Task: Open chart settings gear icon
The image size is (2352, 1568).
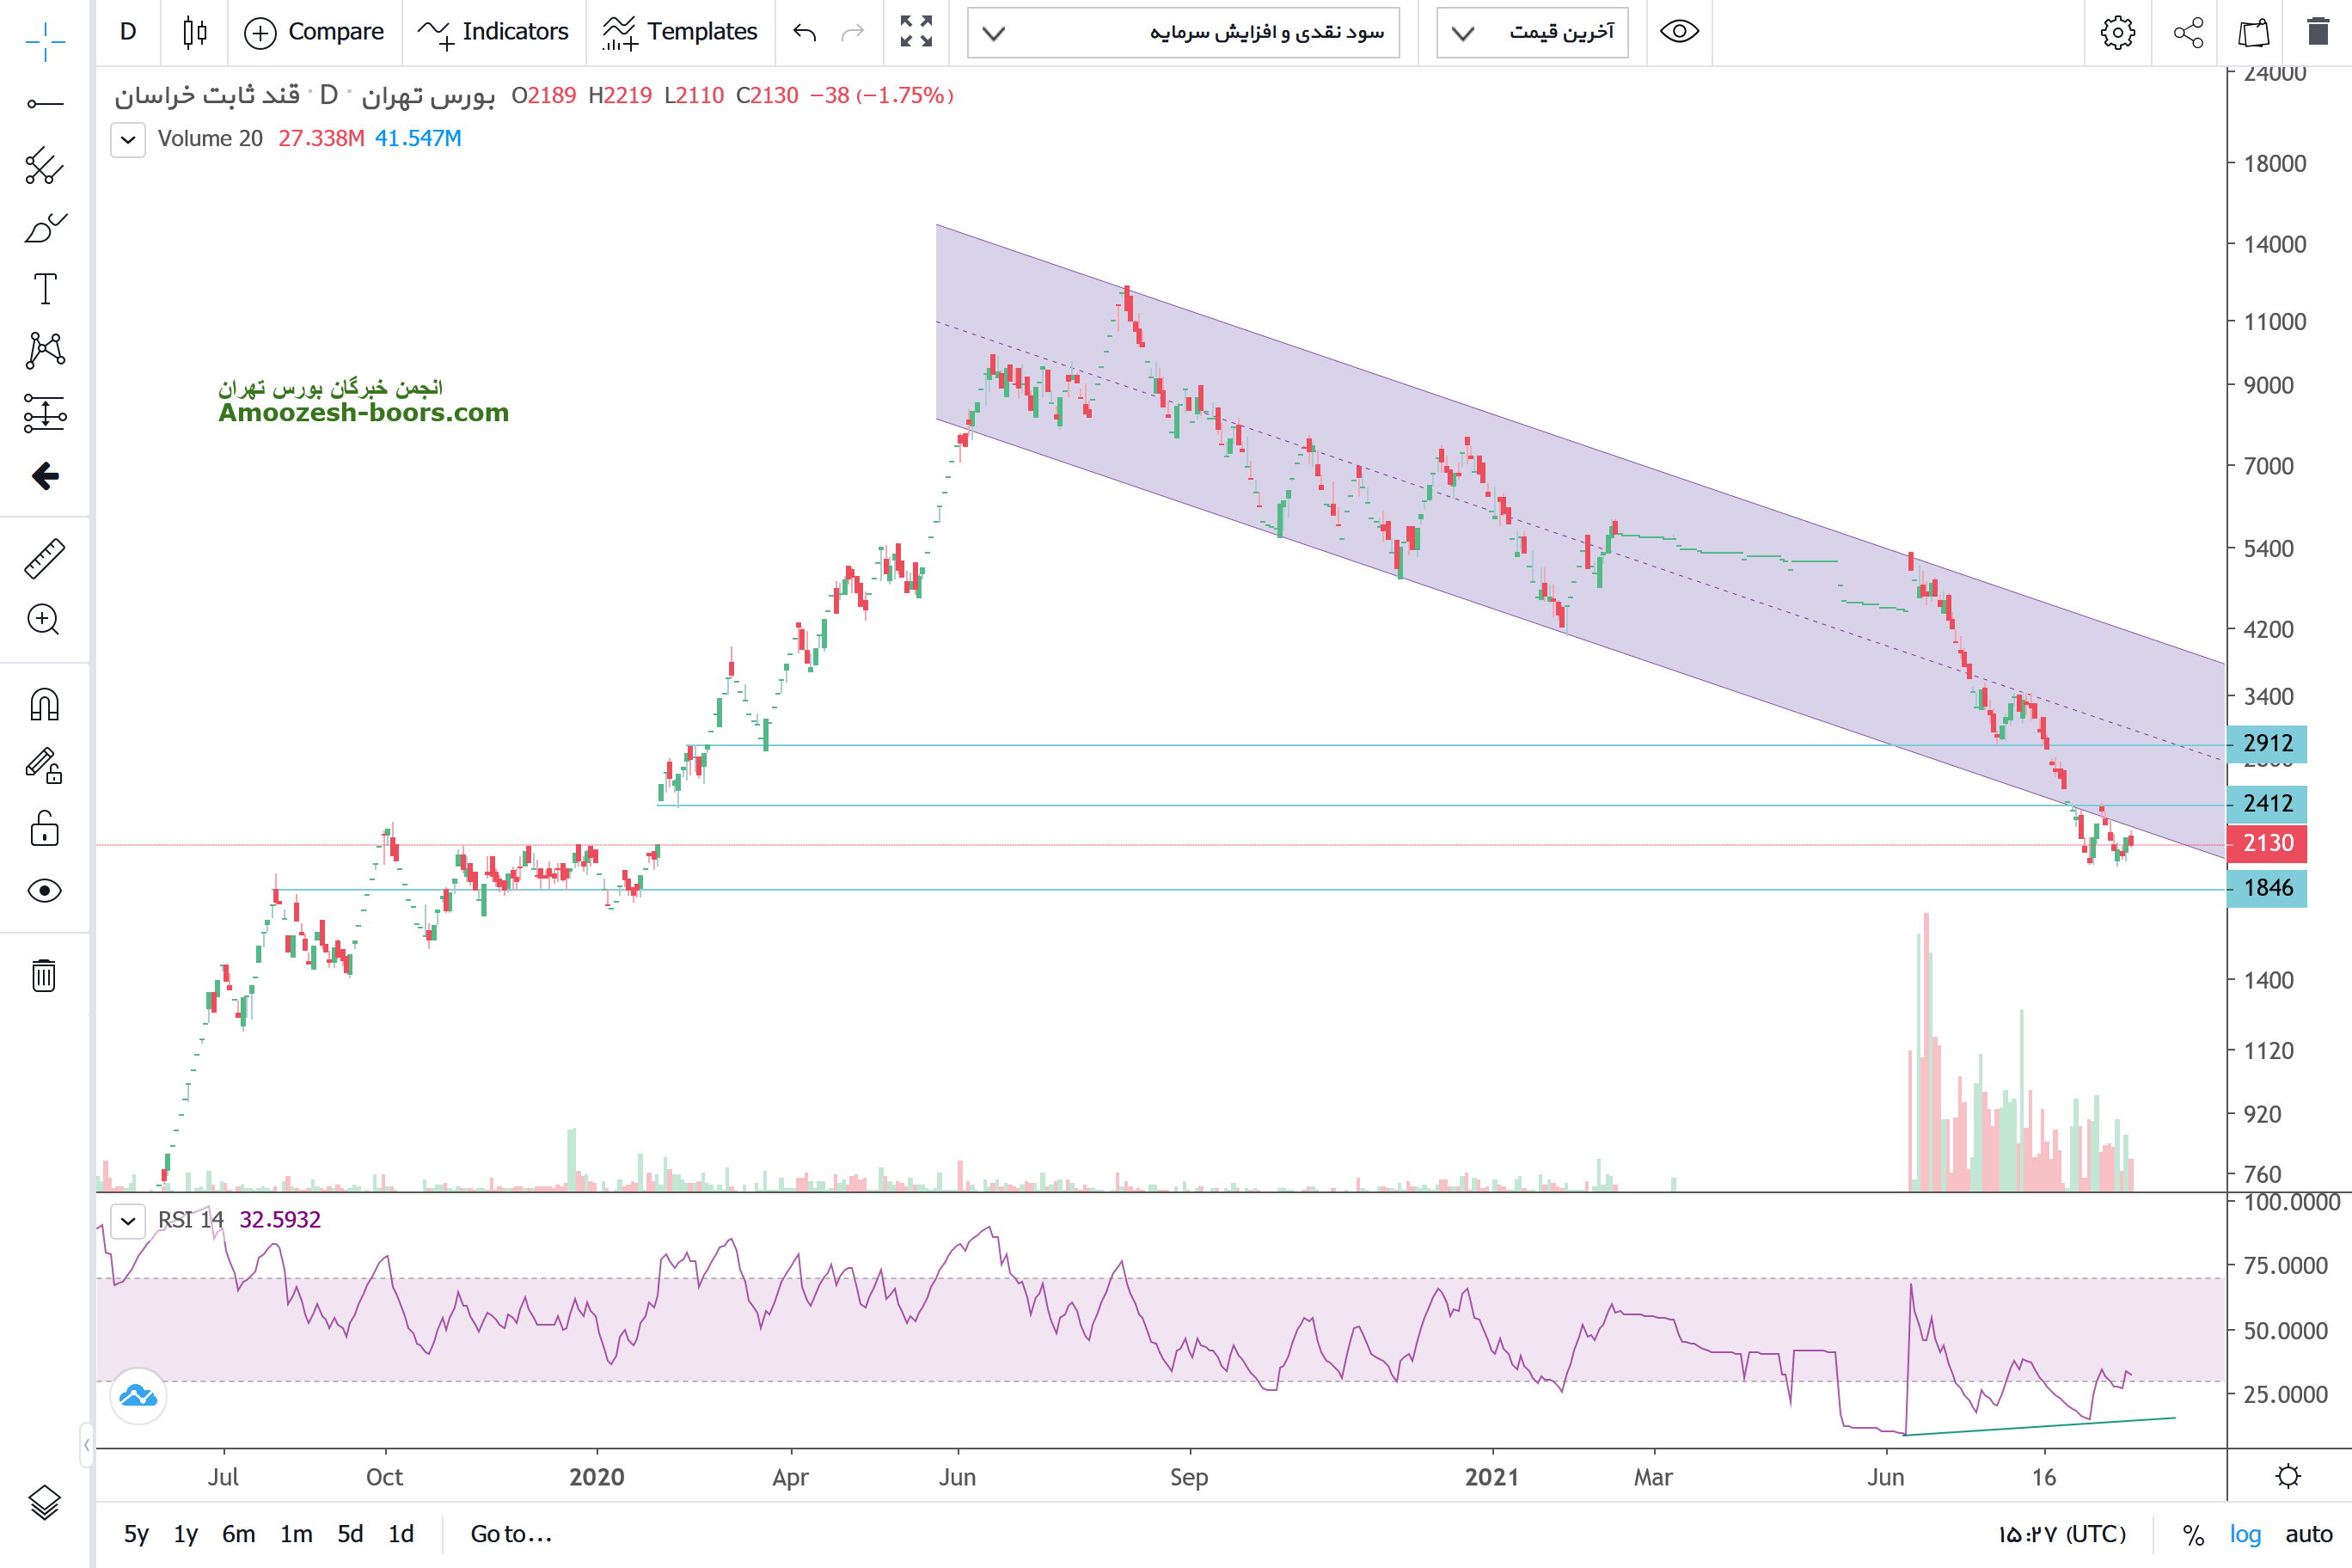Action: pos(2116,32)
